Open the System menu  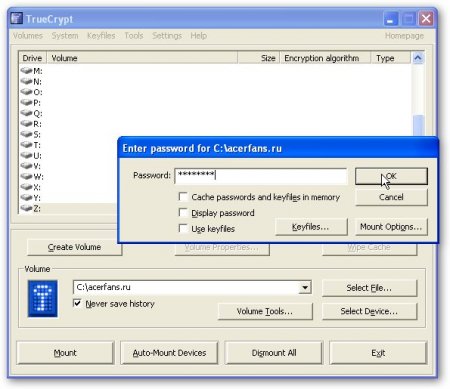(x=65, y=36)
